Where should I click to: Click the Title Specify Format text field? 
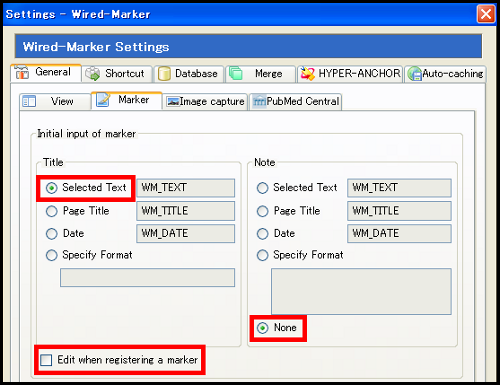(147, 277)
